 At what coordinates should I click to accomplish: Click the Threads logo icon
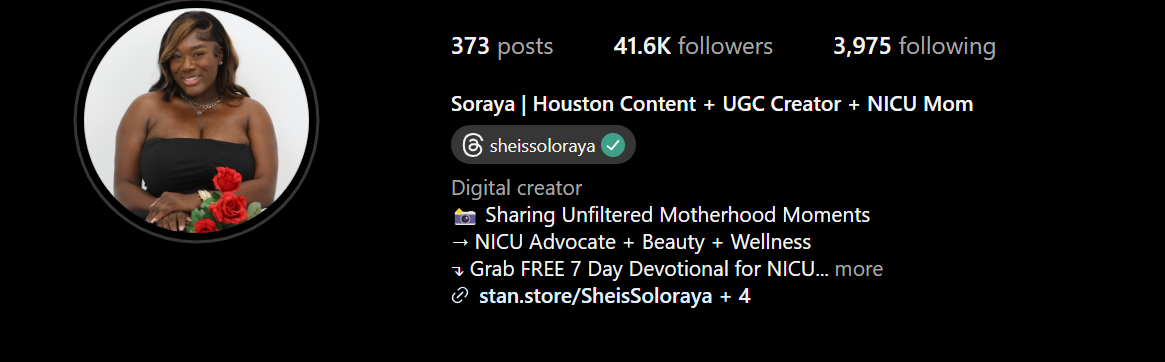tap(473, 146)
